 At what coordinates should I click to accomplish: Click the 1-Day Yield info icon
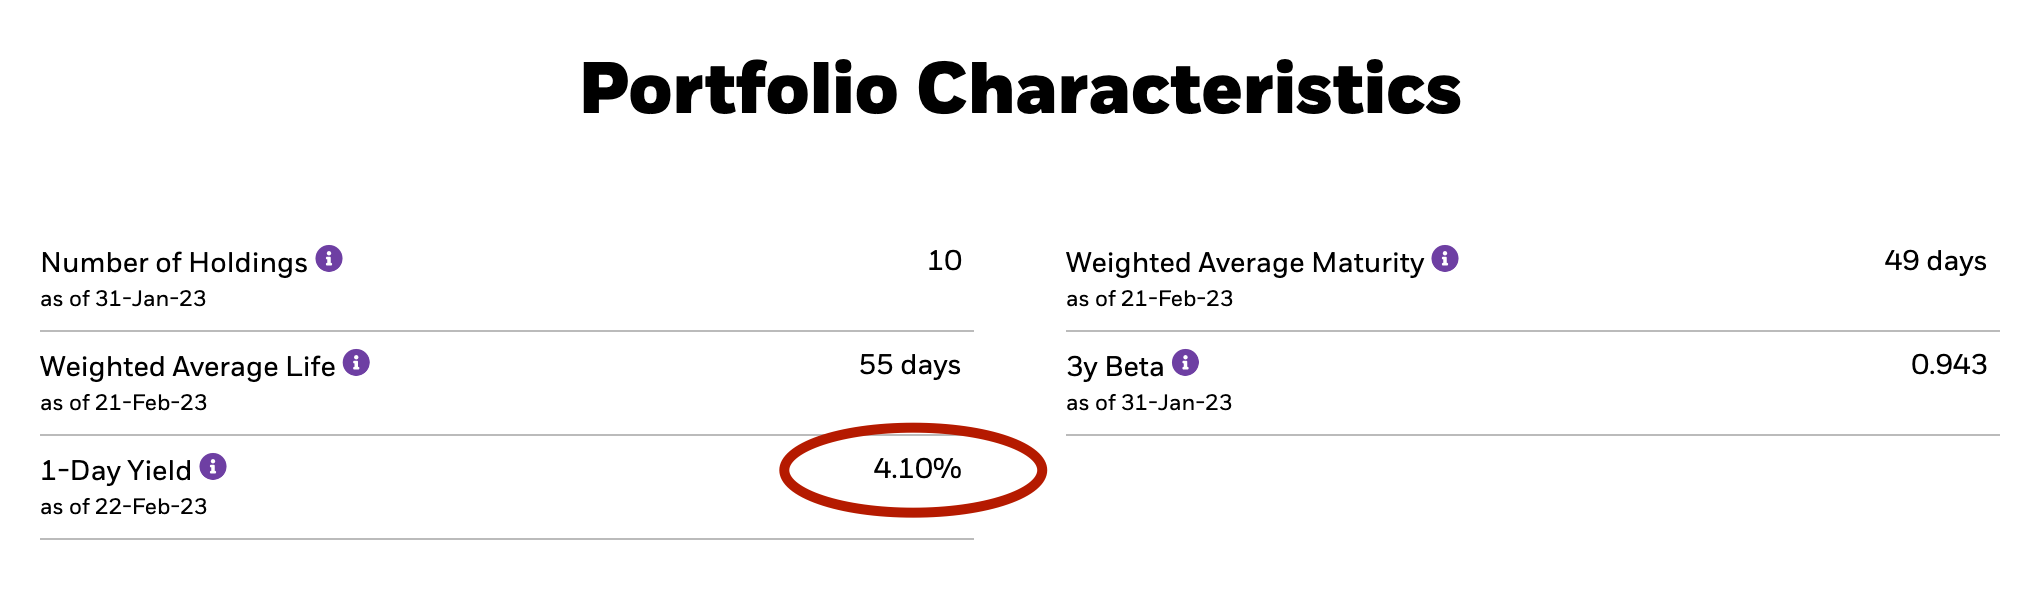[213, 467]
